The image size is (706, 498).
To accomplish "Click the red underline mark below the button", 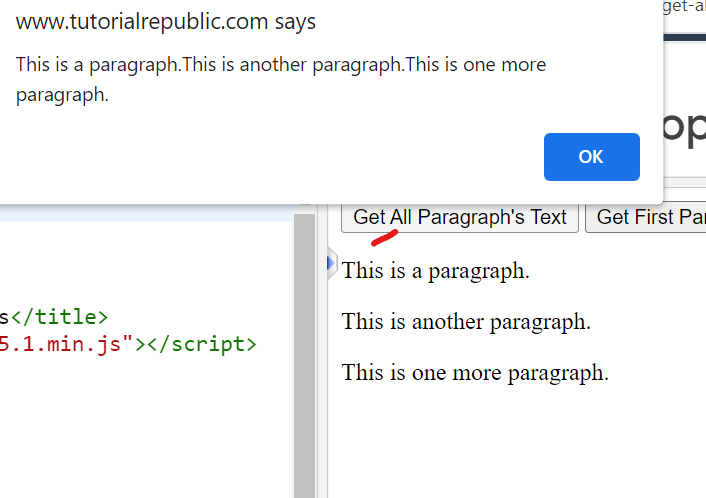I will (x=384, y=238).
